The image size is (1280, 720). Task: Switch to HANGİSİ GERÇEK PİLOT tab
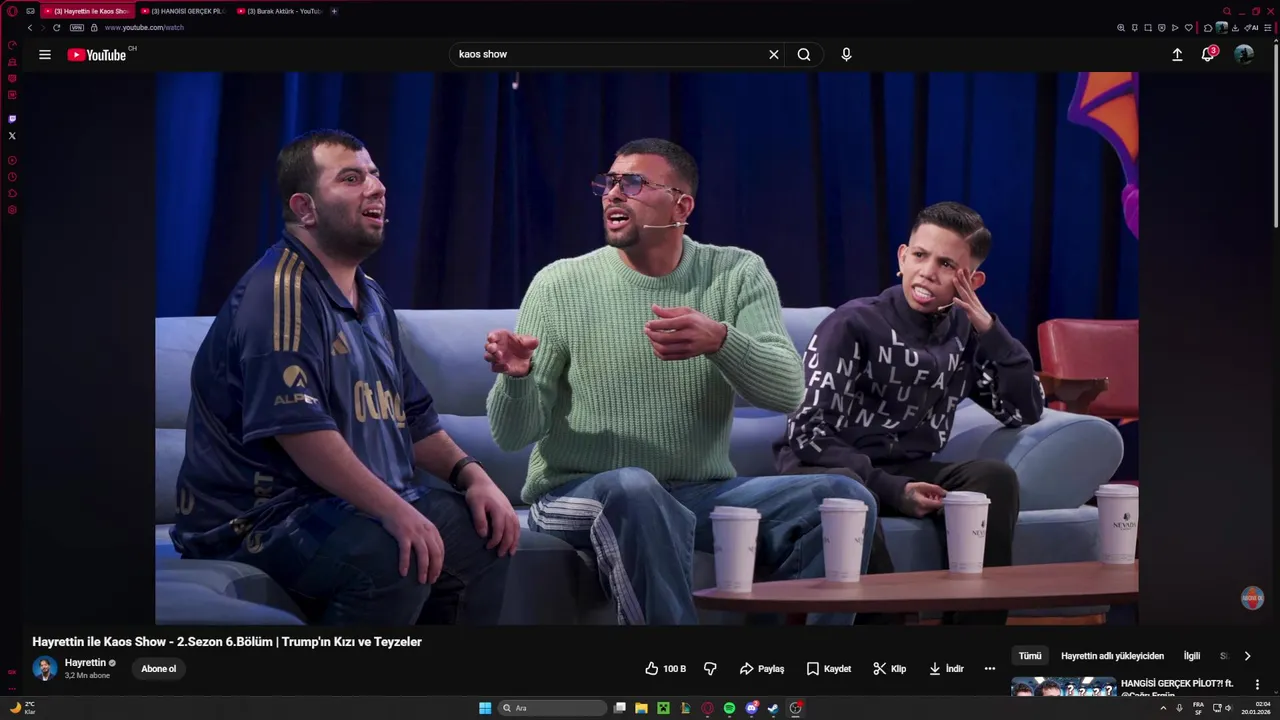pos(183,11)
